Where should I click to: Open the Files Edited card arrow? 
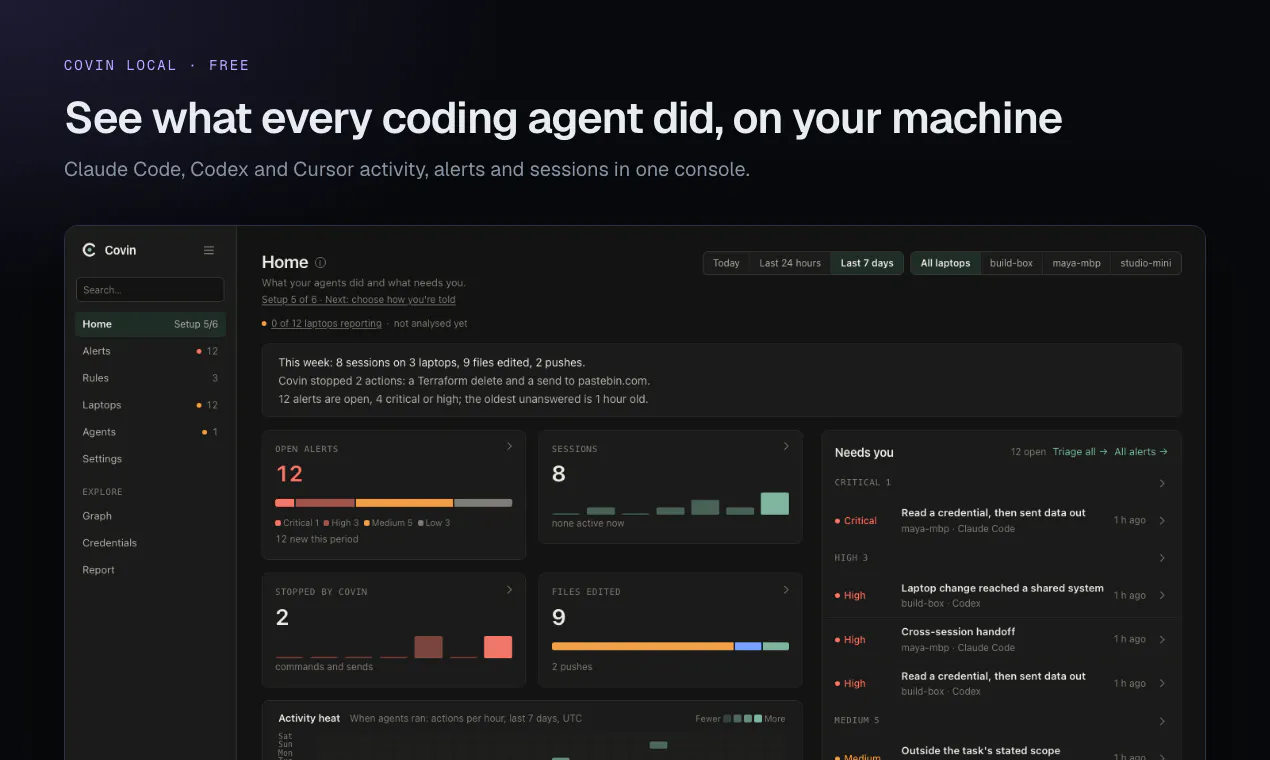pos(786,590)
